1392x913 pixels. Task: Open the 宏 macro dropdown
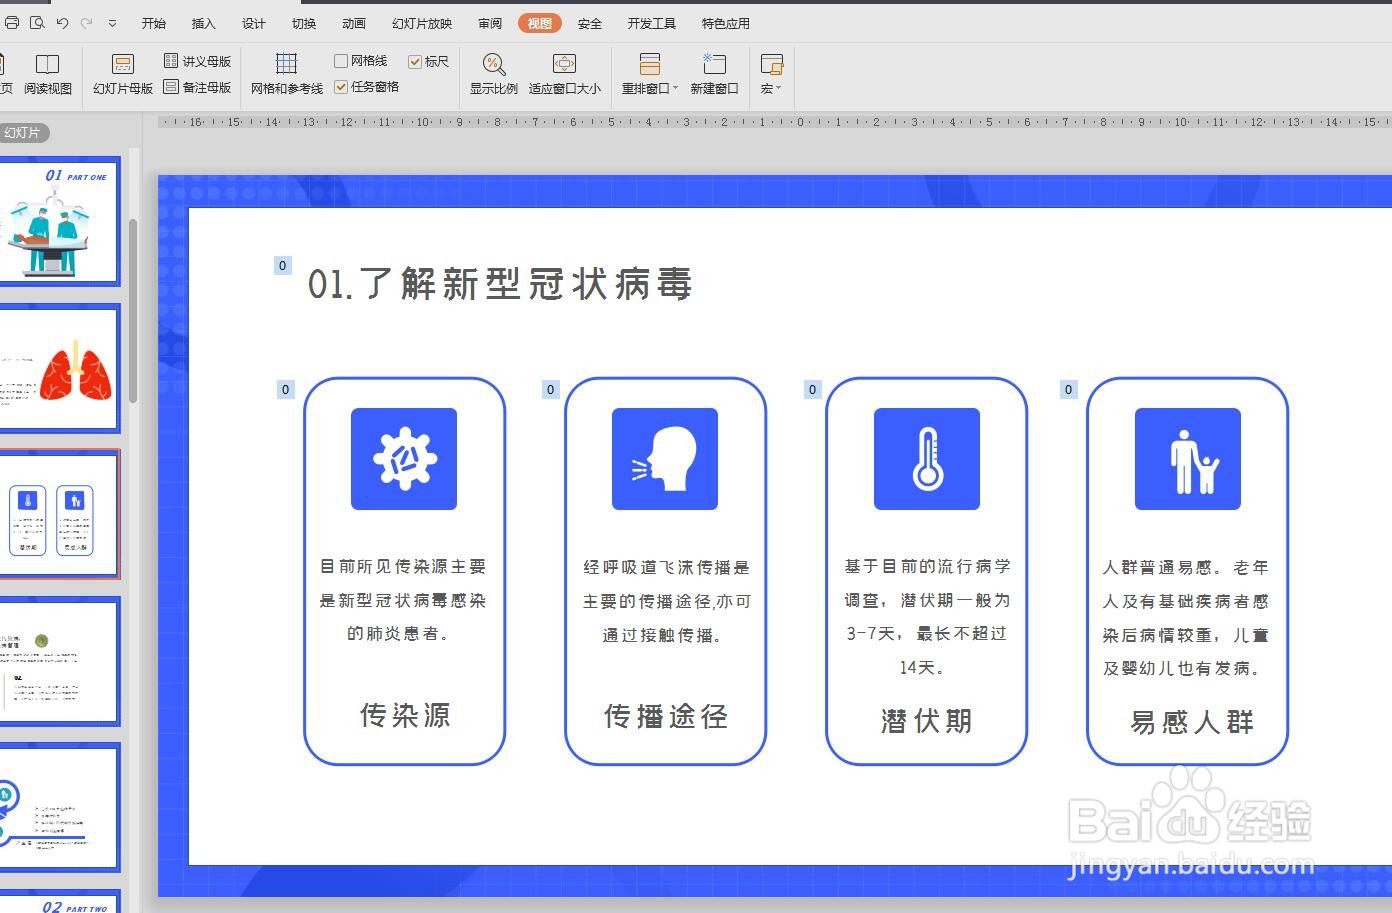[x=771, y=75]
